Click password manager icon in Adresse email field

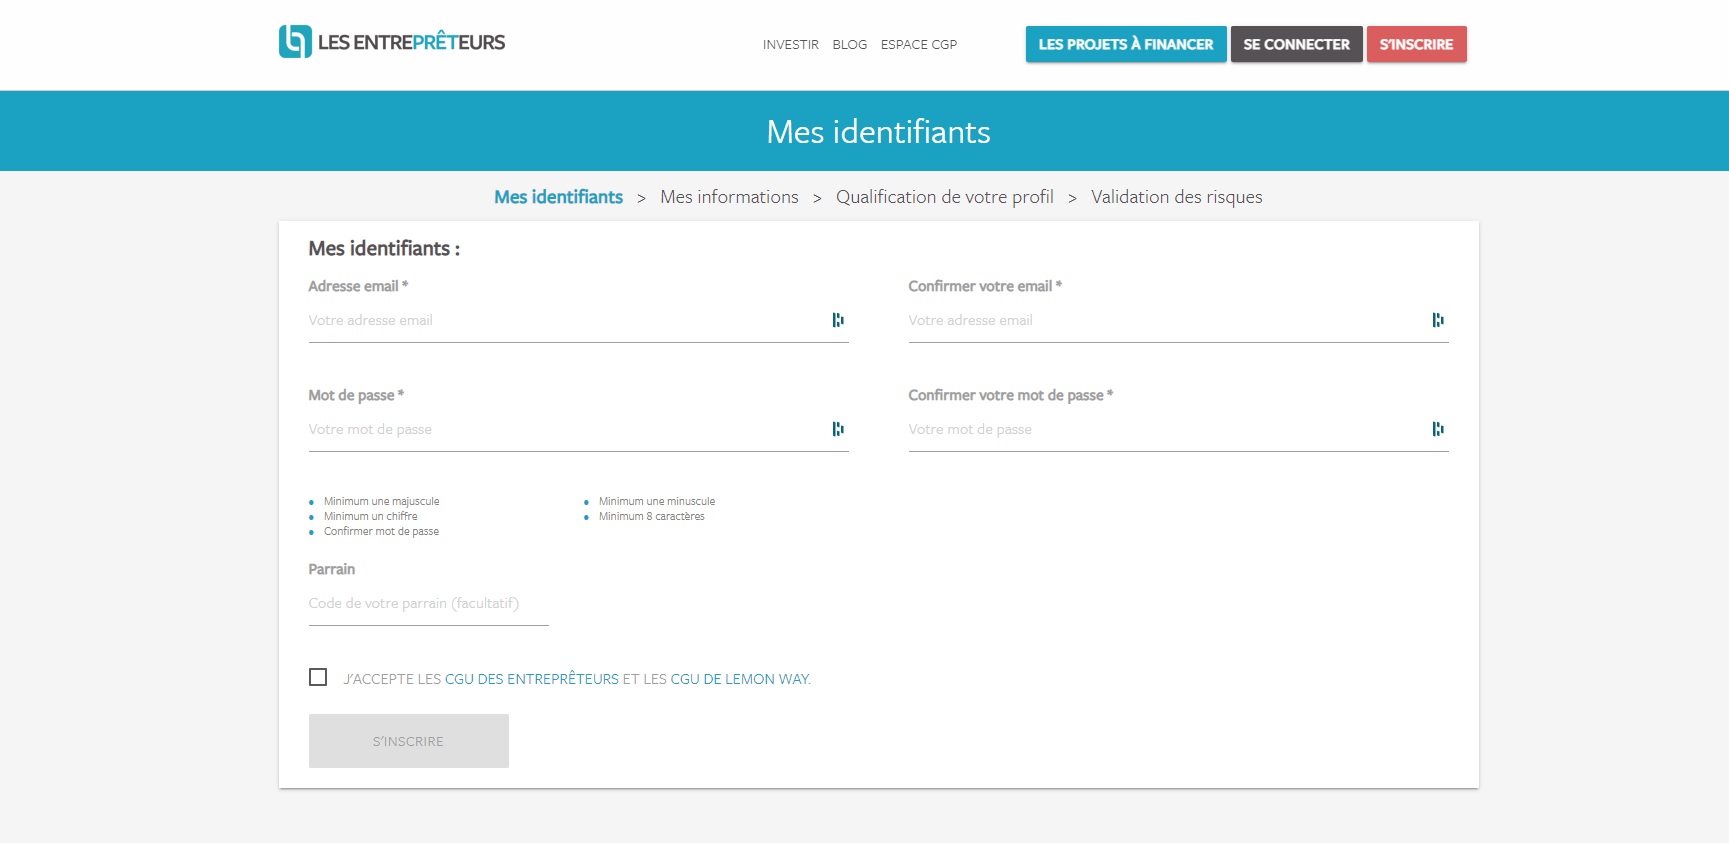(838, 320)
